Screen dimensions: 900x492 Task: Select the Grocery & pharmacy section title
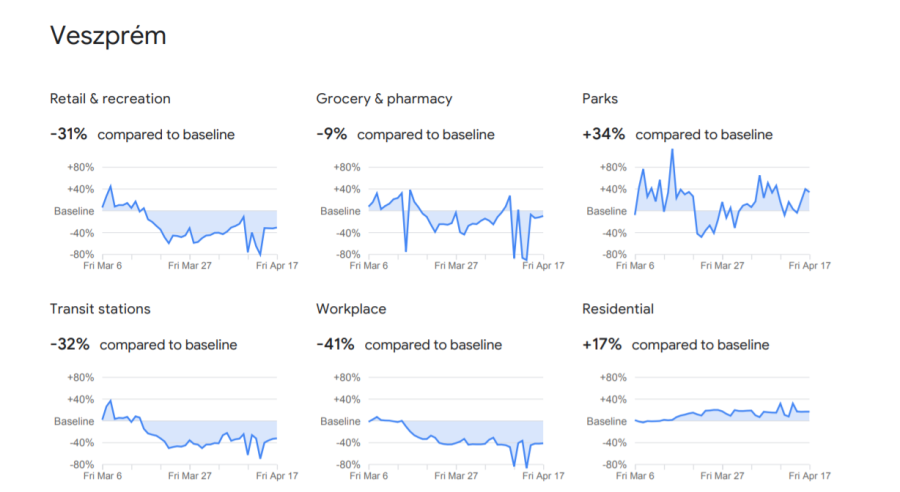tap(384, 99)
